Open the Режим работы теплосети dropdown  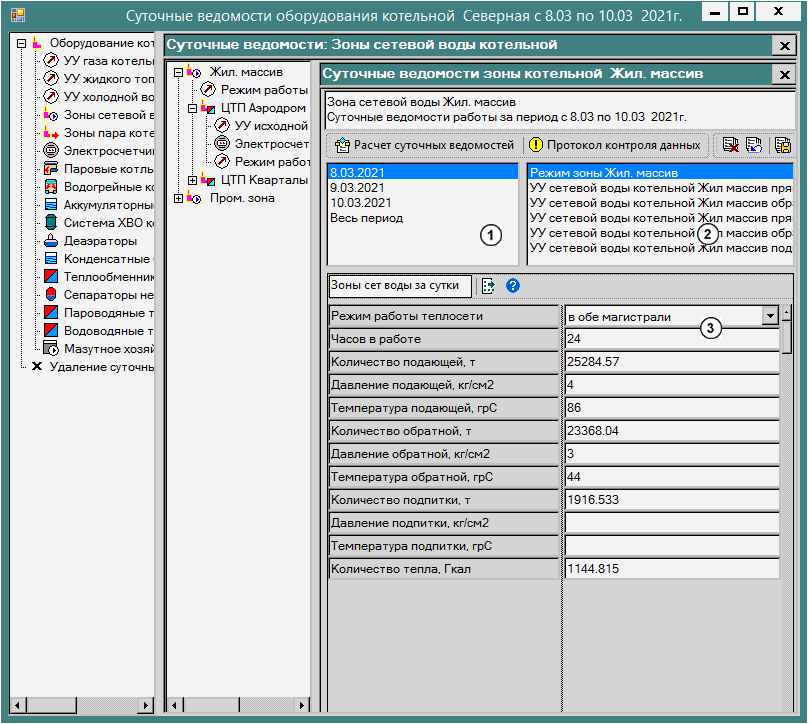pyautogui.click(x=769, y=316)
